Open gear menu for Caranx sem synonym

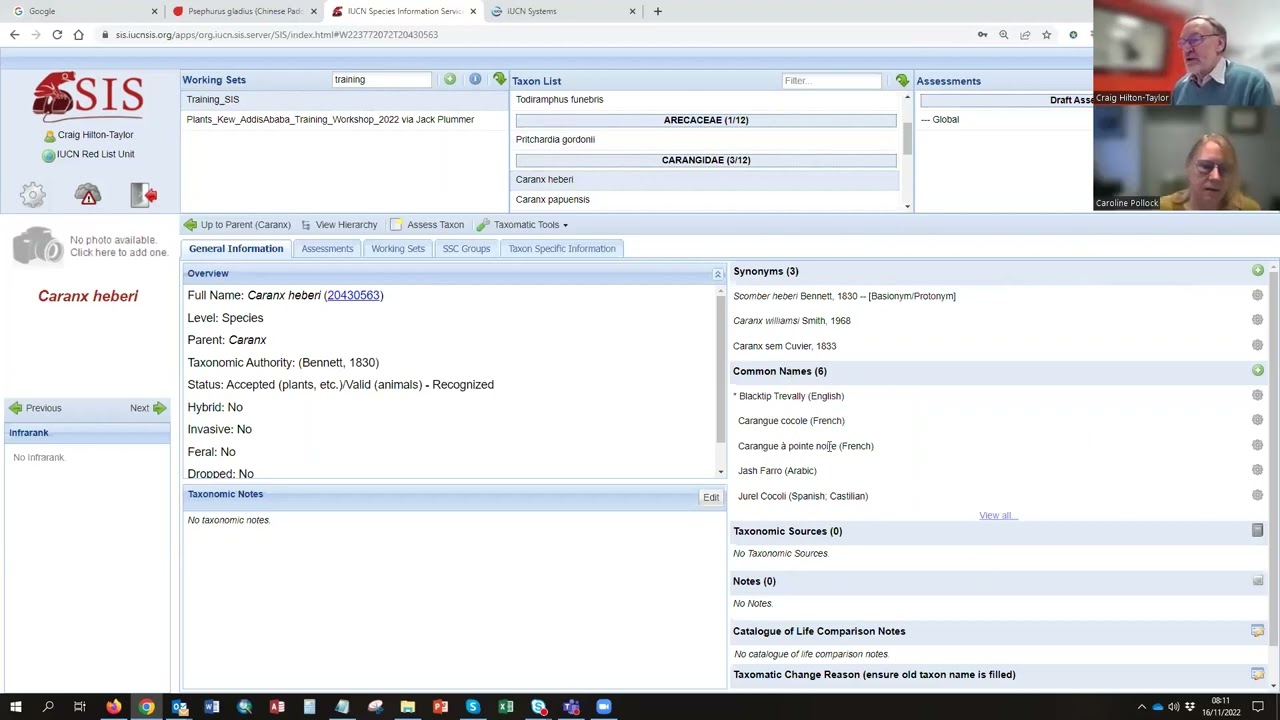point(1257,346)
